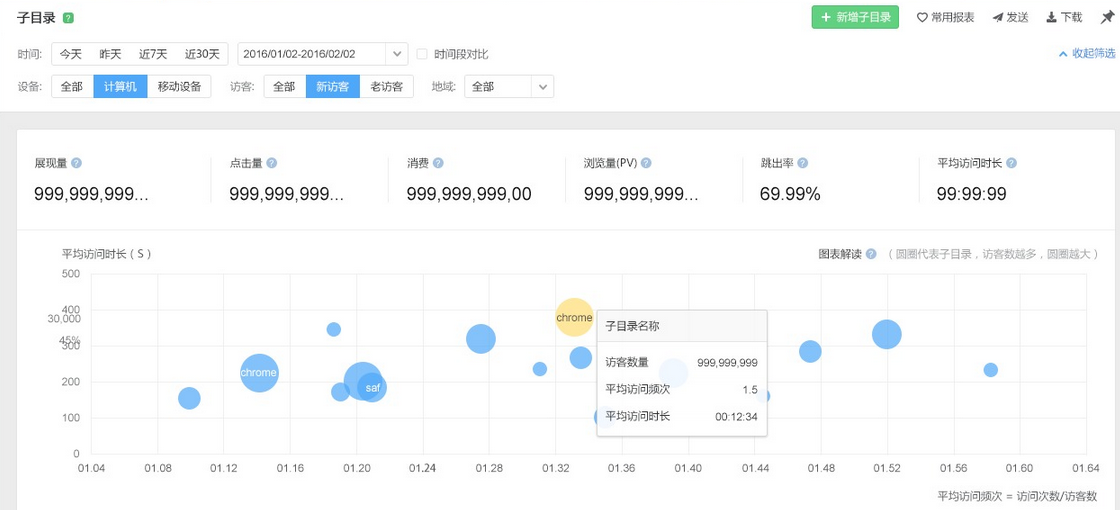Select 老访客 visitor filter

[x=386, y=87]
